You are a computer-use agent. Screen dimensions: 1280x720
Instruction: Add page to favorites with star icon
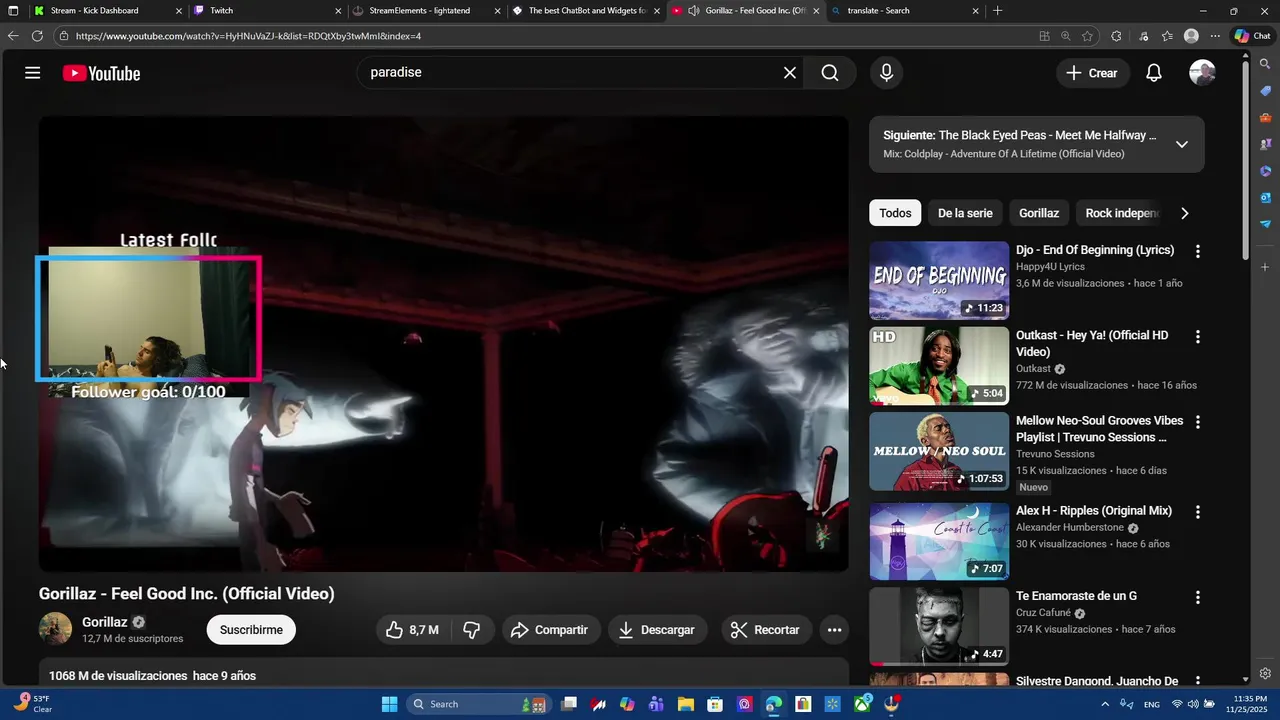click(x=1087, y=36)
